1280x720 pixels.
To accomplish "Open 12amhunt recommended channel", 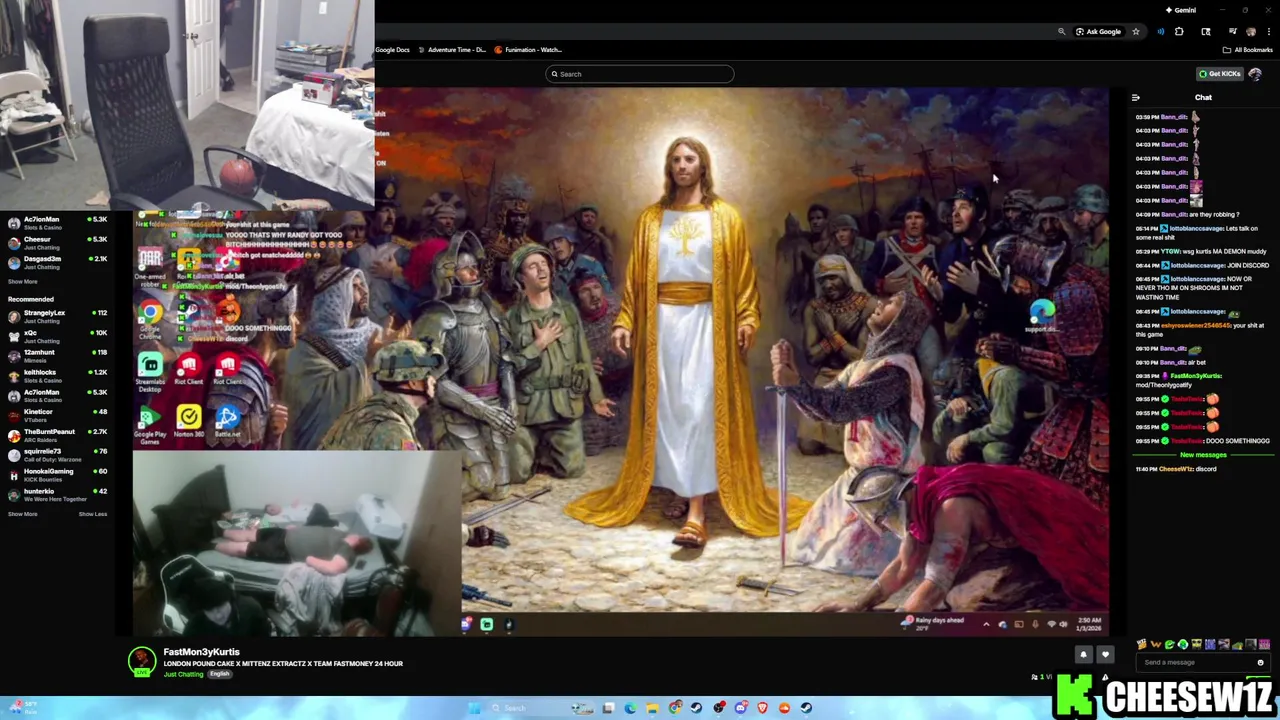I will pos(58,356).
